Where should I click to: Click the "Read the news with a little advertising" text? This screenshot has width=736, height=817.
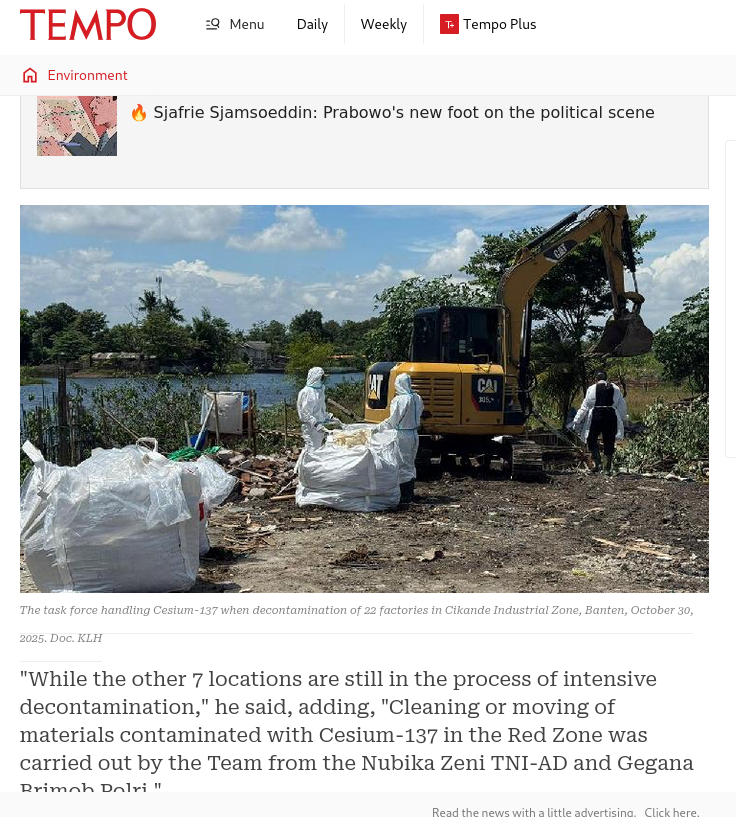tap(533, 812)
